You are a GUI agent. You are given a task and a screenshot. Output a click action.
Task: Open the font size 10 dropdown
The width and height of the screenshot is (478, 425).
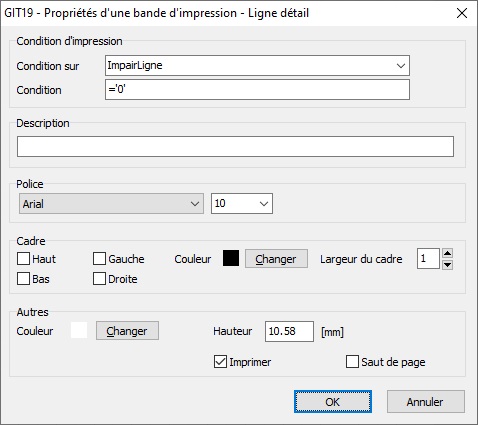click(x=264, y=204)
